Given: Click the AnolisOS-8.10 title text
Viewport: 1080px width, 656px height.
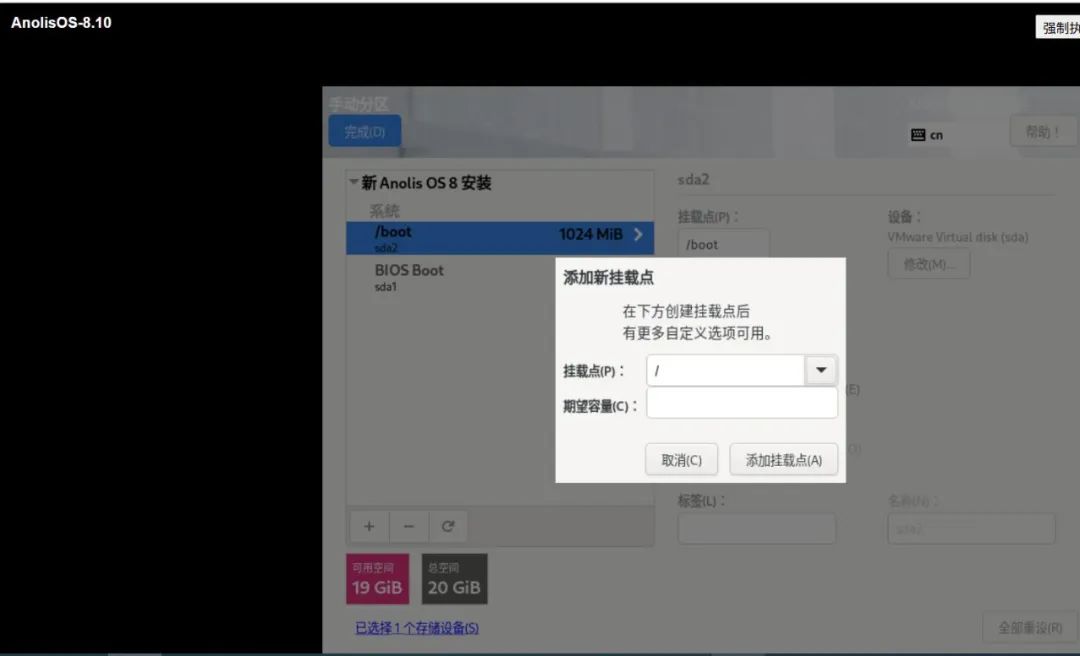Looking at the screenshot, I should [x=61, y=23].
